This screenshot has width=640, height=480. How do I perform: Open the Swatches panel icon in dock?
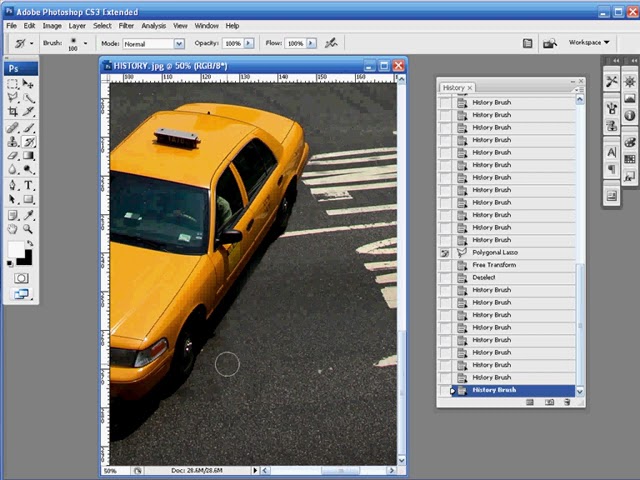tap(630, 159)
